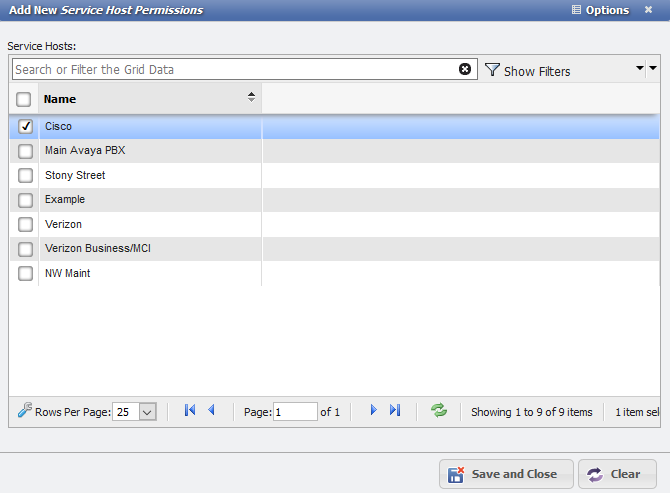Open the Options menu
670x493 pixels.
click(x=600, y=10)
